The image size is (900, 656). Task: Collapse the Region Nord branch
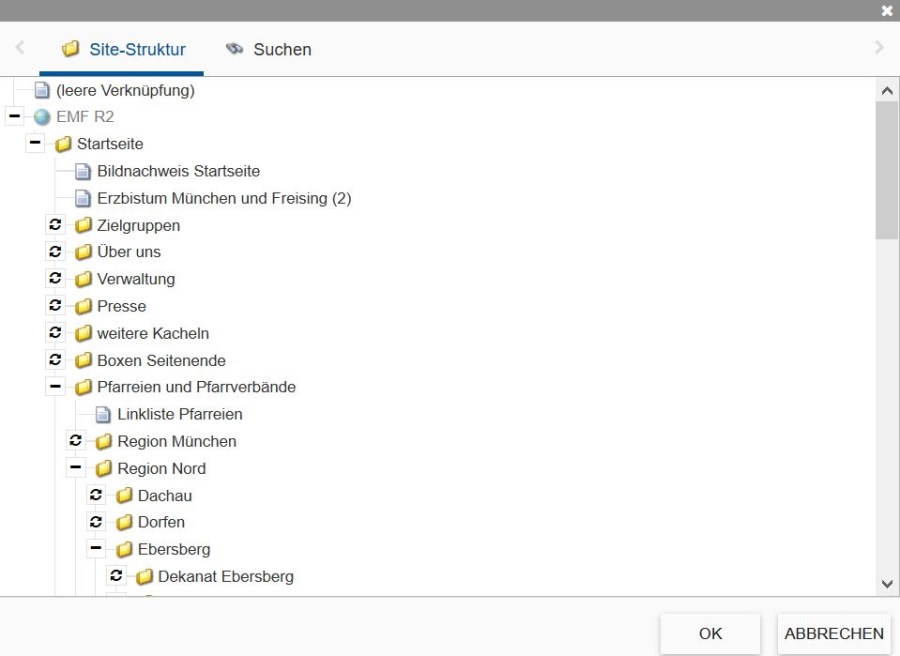pyautogui.click(x=76, y=468)
